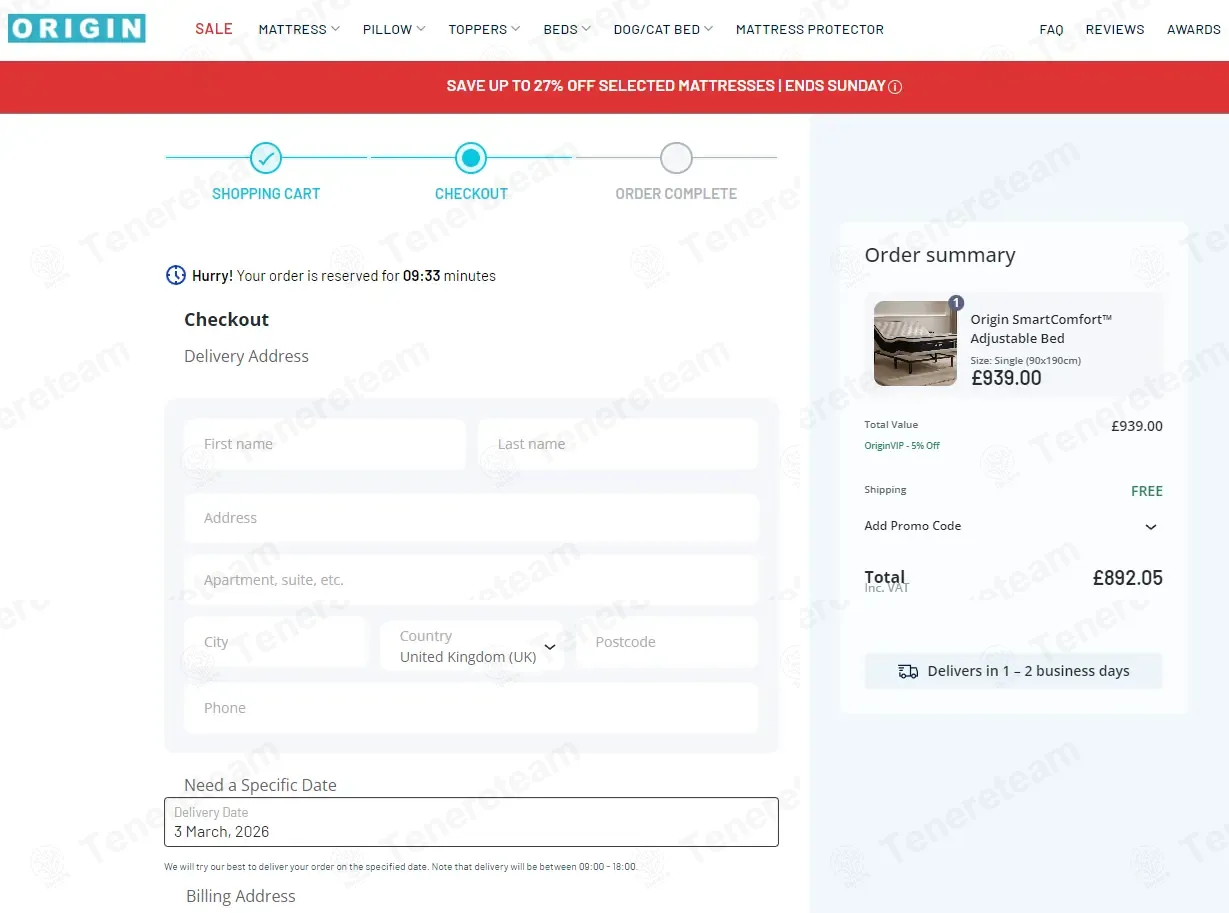The height and width of the screenshot is (913, 1229).
Task: Click the Origin logo
Action: coord(77,28)
